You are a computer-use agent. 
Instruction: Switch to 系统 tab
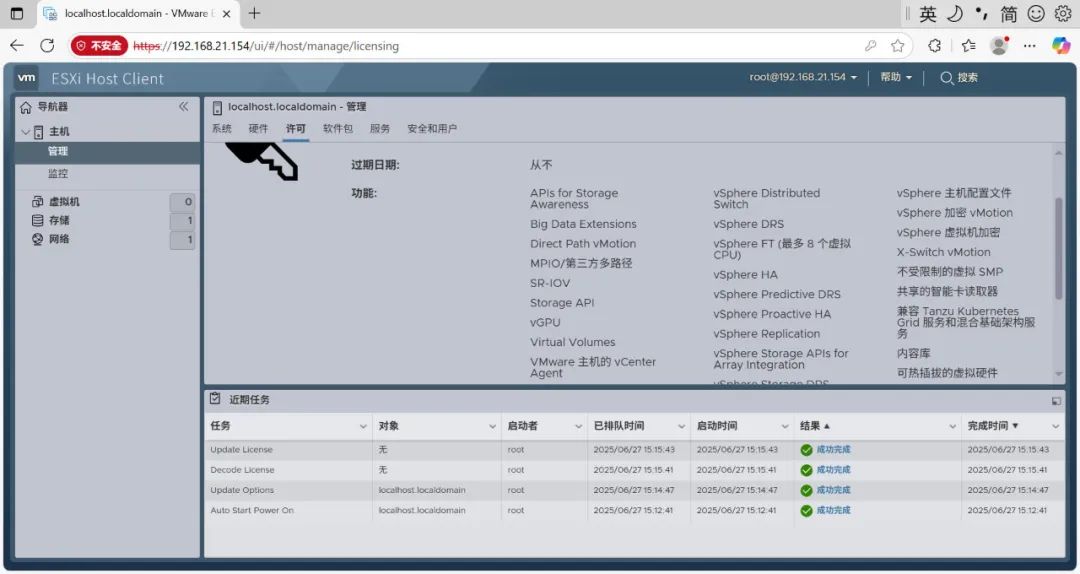(x=221, y=129)
